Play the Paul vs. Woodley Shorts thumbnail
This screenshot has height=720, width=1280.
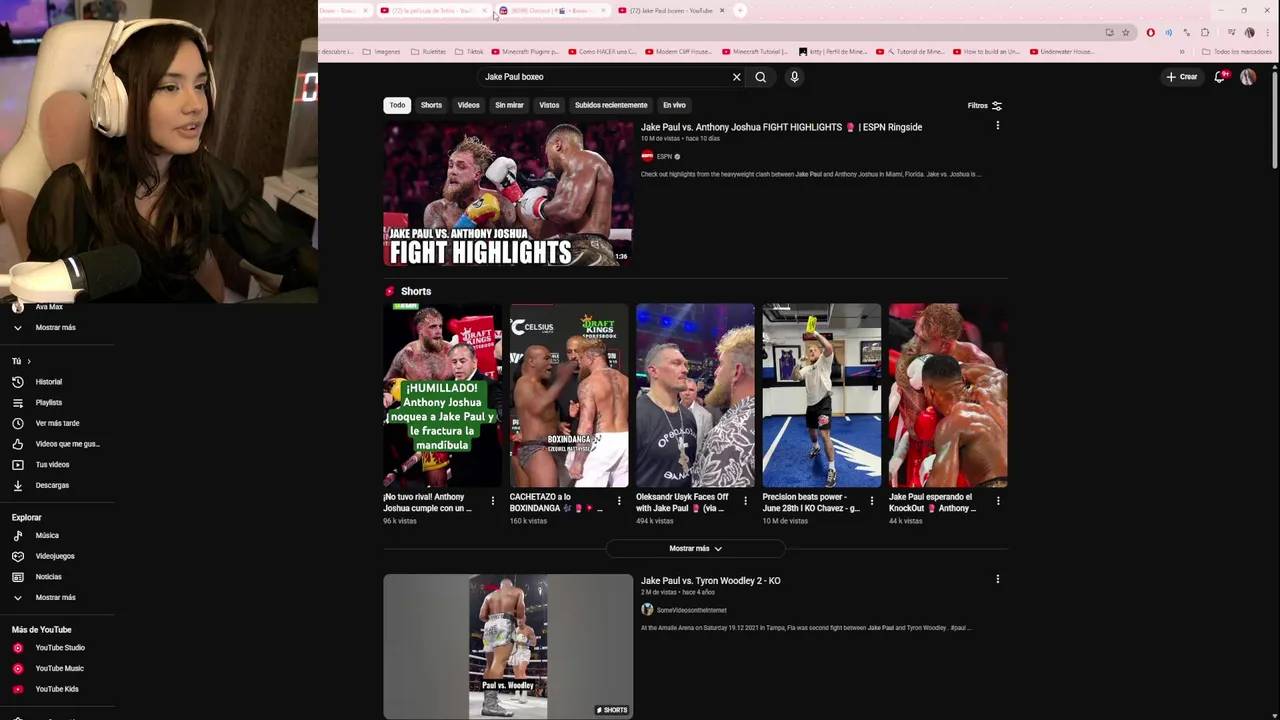508,646
